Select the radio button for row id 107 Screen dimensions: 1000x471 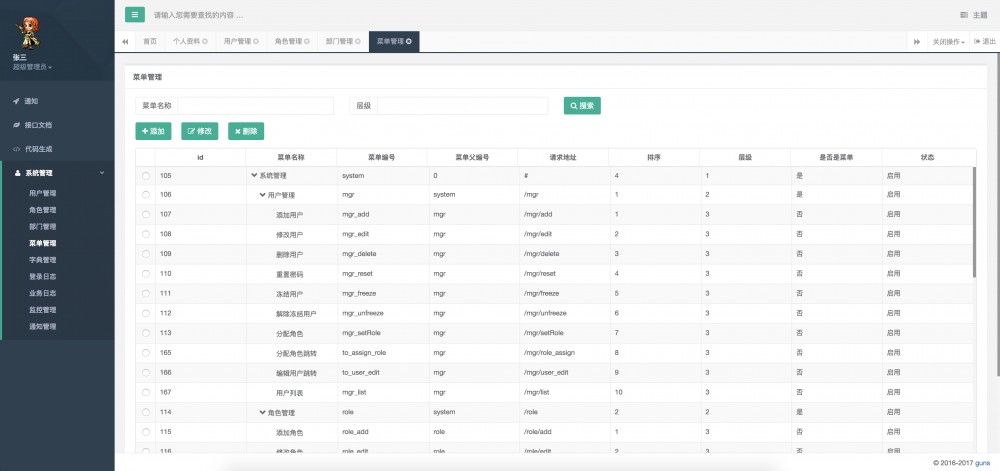pyautogui.click(x=146, y=215)
